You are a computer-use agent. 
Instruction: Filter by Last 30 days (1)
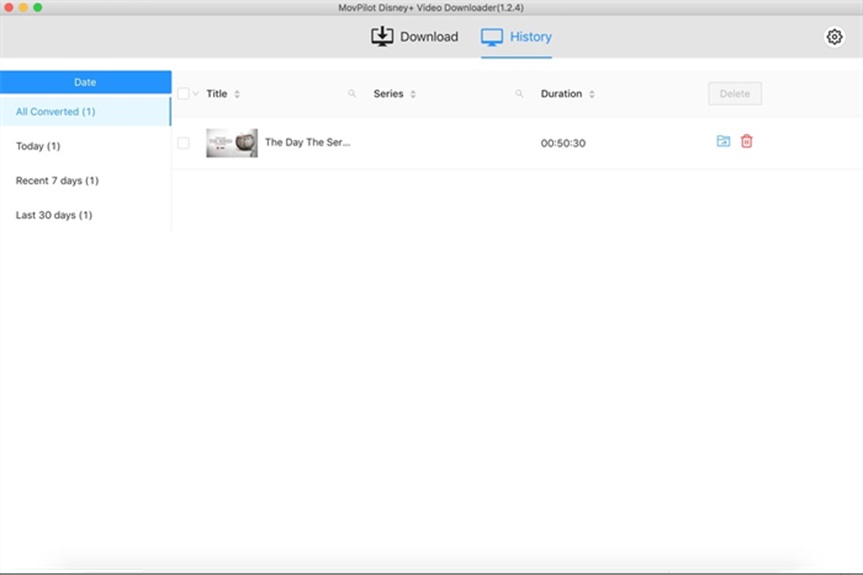(54, 215)
